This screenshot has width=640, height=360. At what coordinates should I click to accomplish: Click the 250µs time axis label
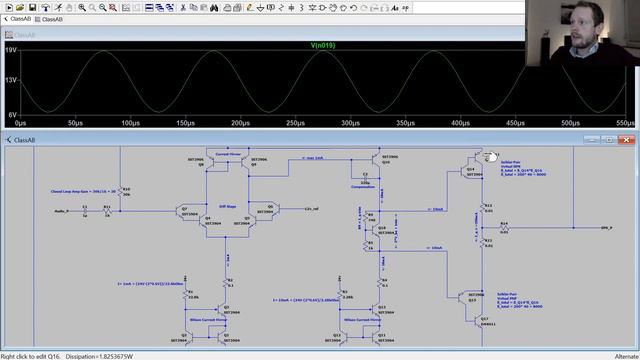295,123
